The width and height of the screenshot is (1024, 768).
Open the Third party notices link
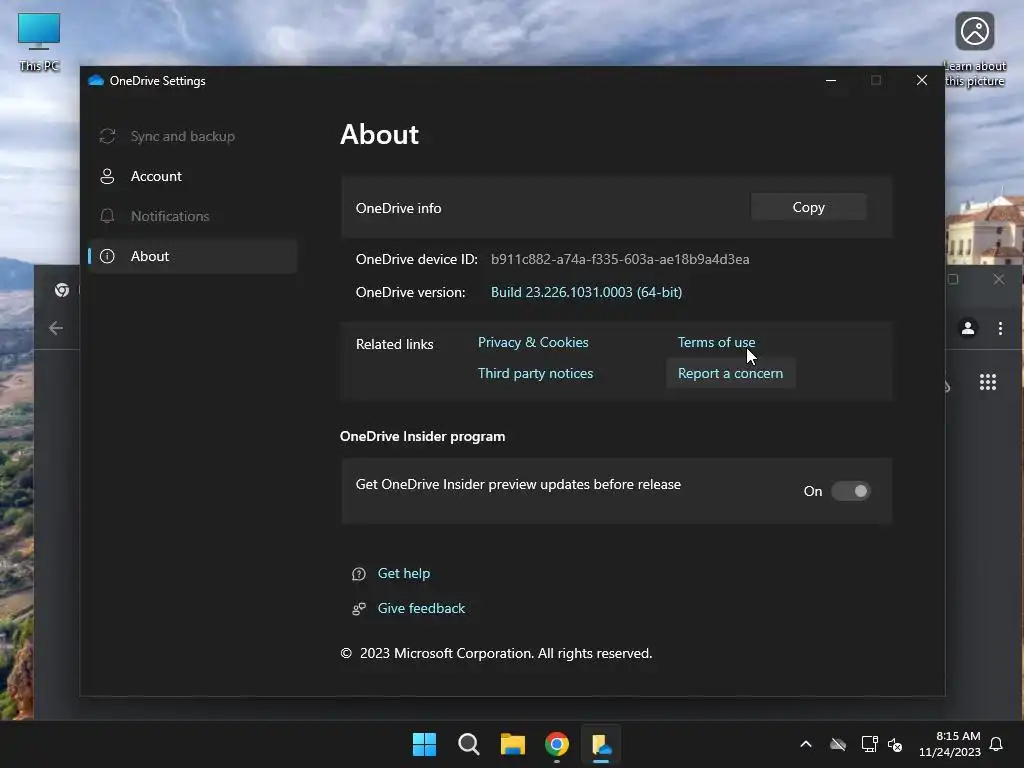point(535,374)
